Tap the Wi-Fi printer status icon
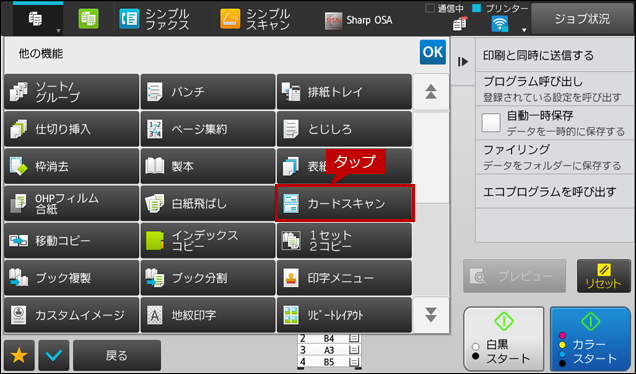The image size is (636, 374). tap(500, 24)
